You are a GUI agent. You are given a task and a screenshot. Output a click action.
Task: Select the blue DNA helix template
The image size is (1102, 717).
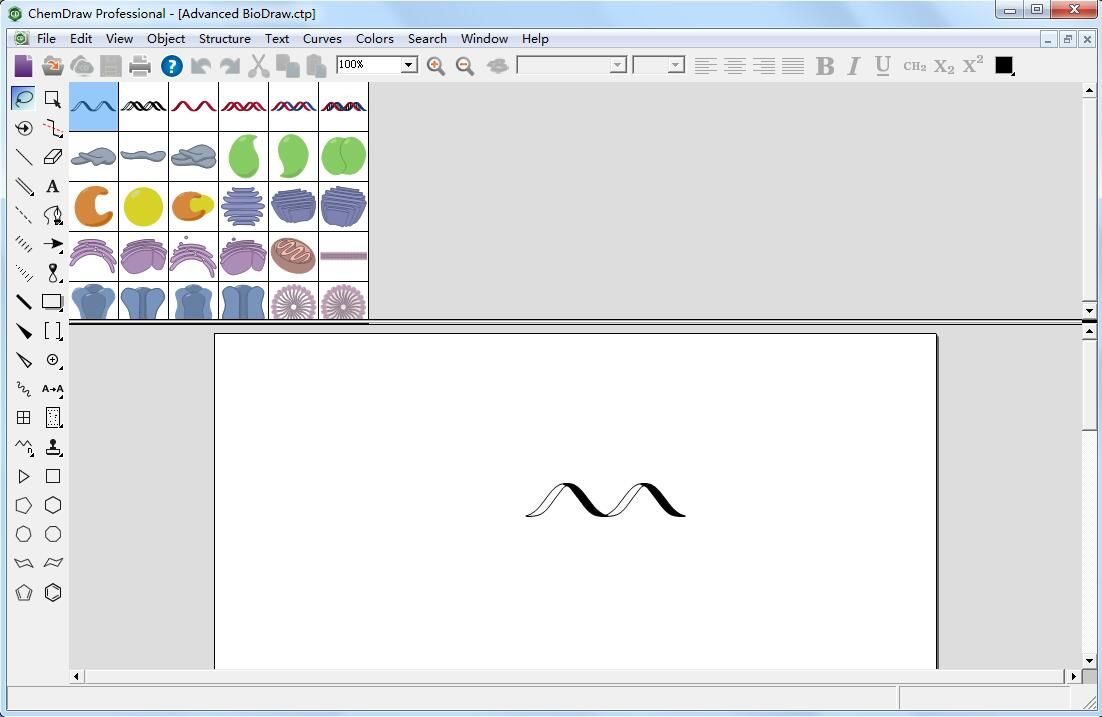(x=93, y=105)
